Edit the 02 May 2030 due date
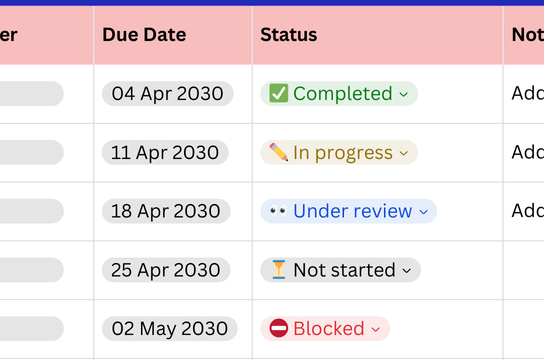 point(170,328)
